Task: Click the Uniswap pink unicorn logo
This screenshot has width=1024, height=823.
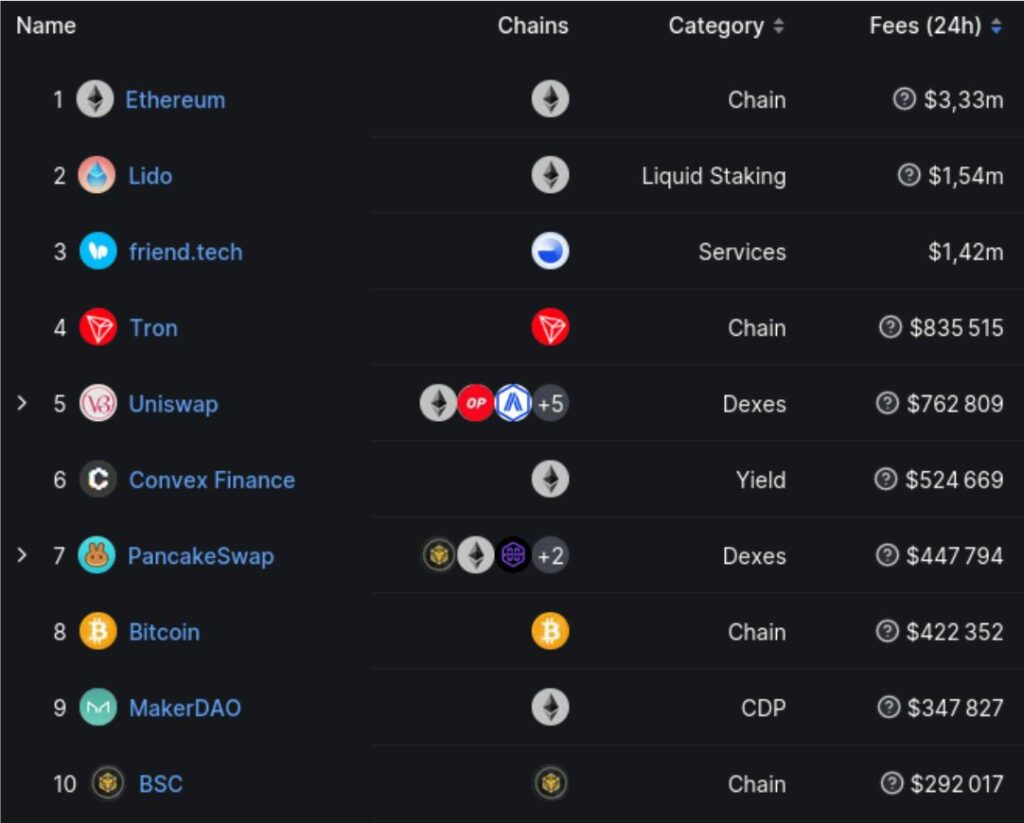Action: [97, 404]
